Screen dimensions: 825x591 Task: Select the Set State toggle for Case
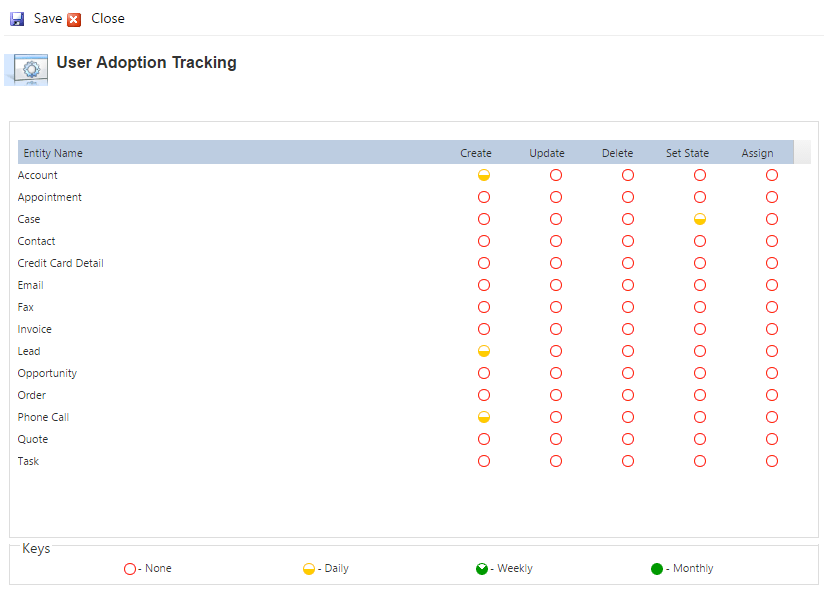699,219
